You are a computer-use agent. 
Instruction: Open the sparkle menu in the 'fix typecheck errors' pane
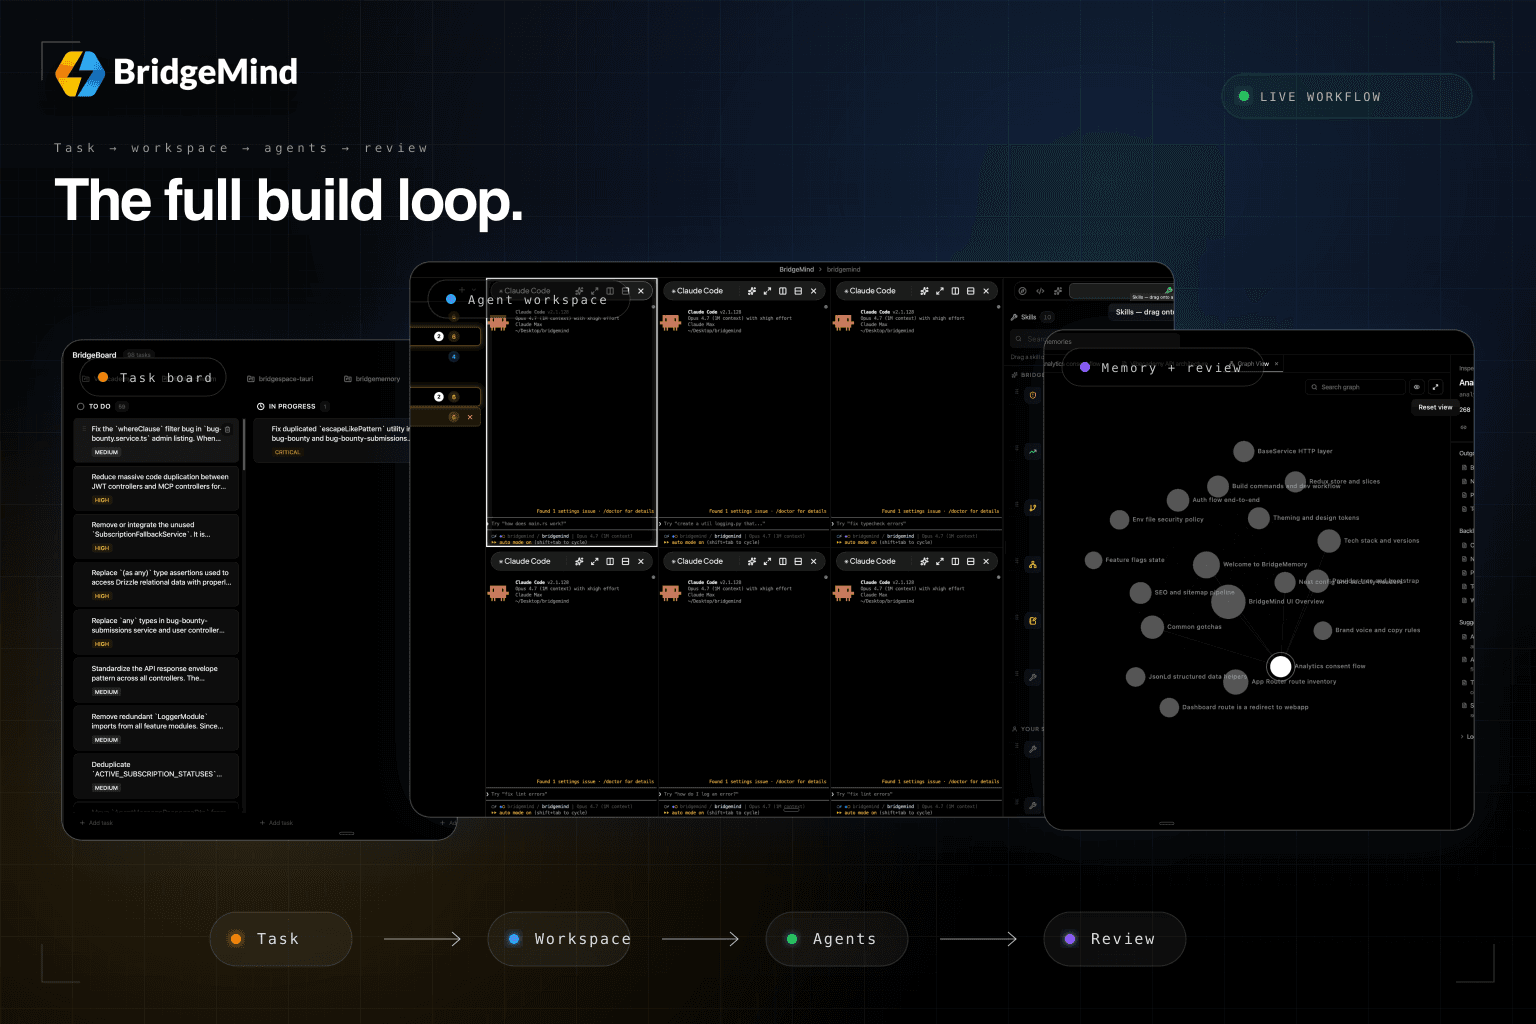(924, 291)
